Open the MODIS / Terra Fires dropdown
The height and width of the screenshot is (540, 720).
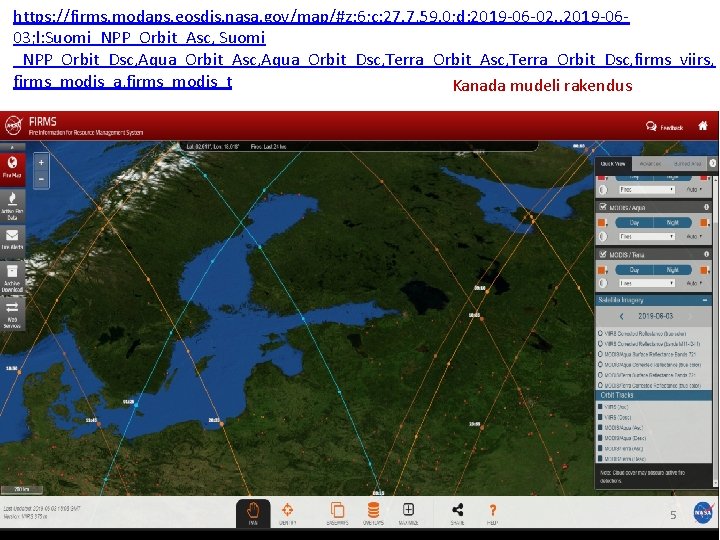[647, 283]
